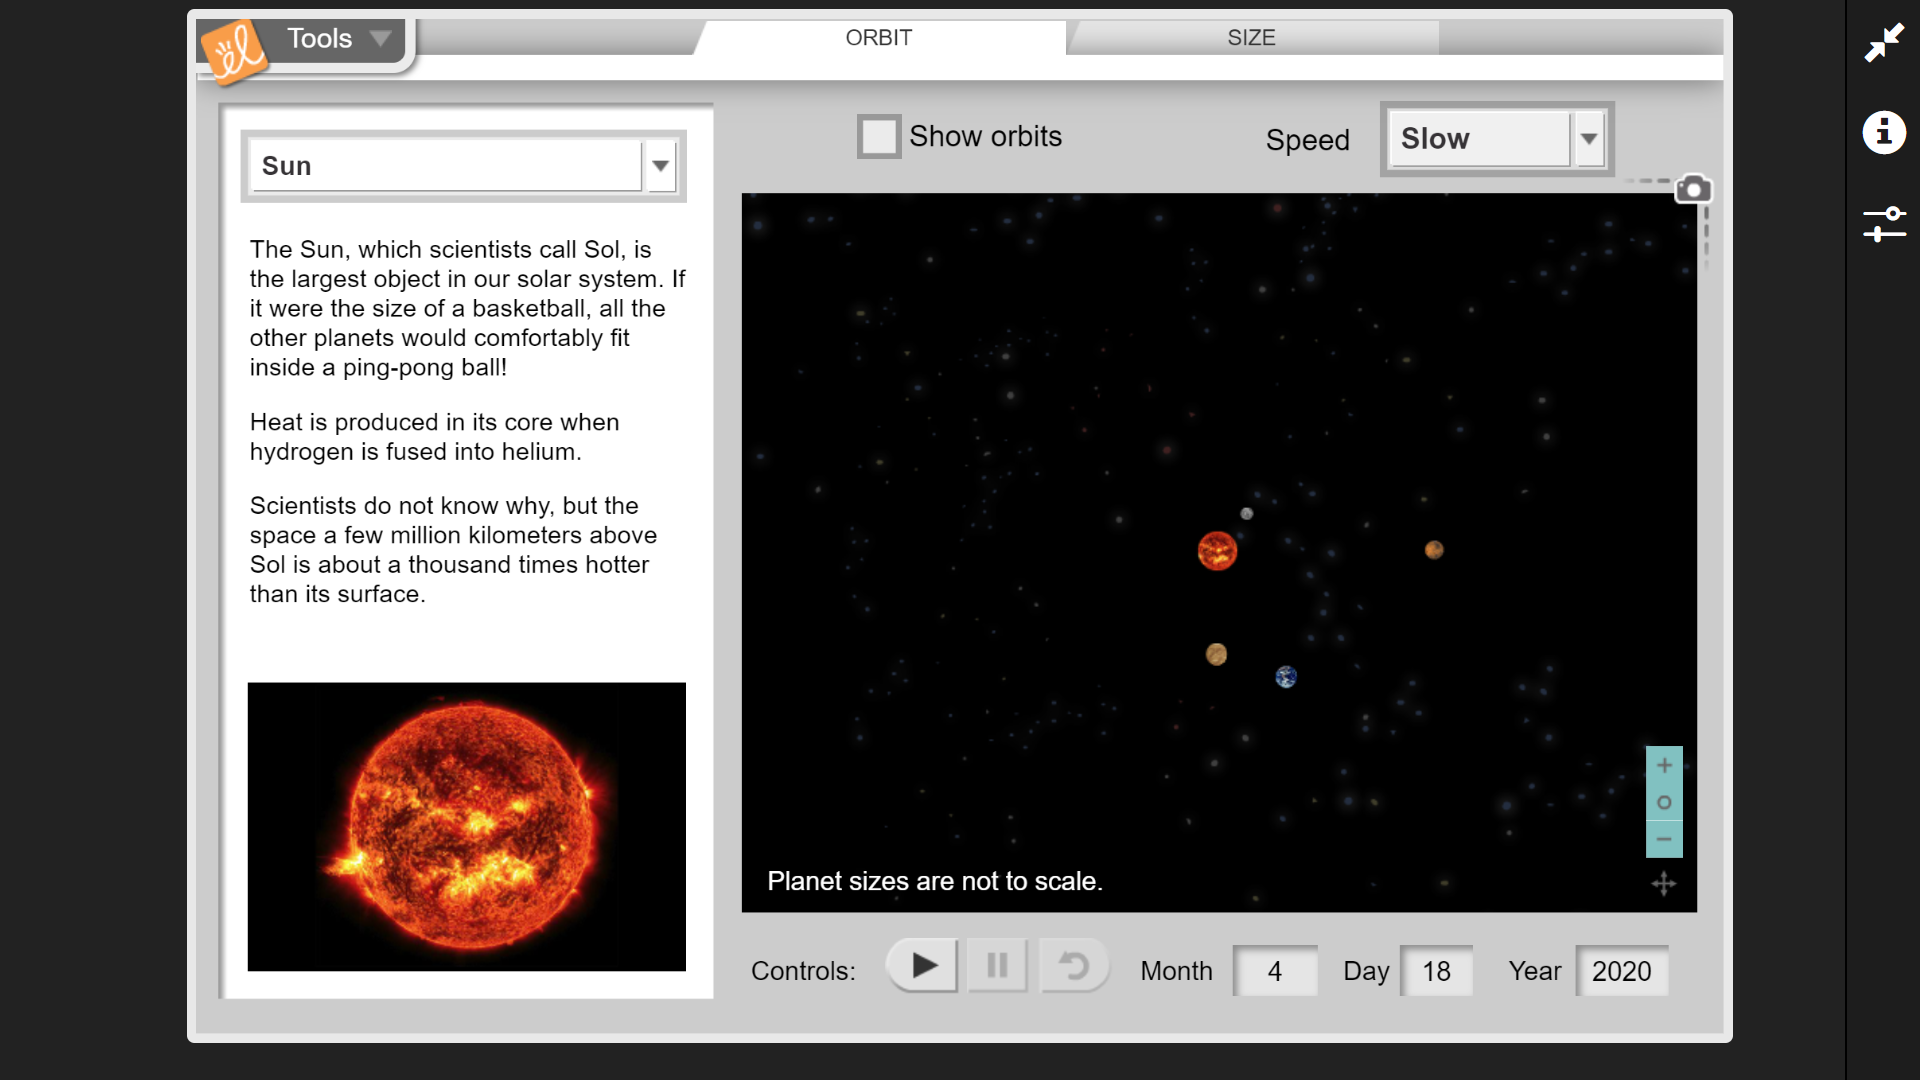This screenshot has height=1080, width=1920.
Task: Switch to the SIZE tab
Action: 1251,38
